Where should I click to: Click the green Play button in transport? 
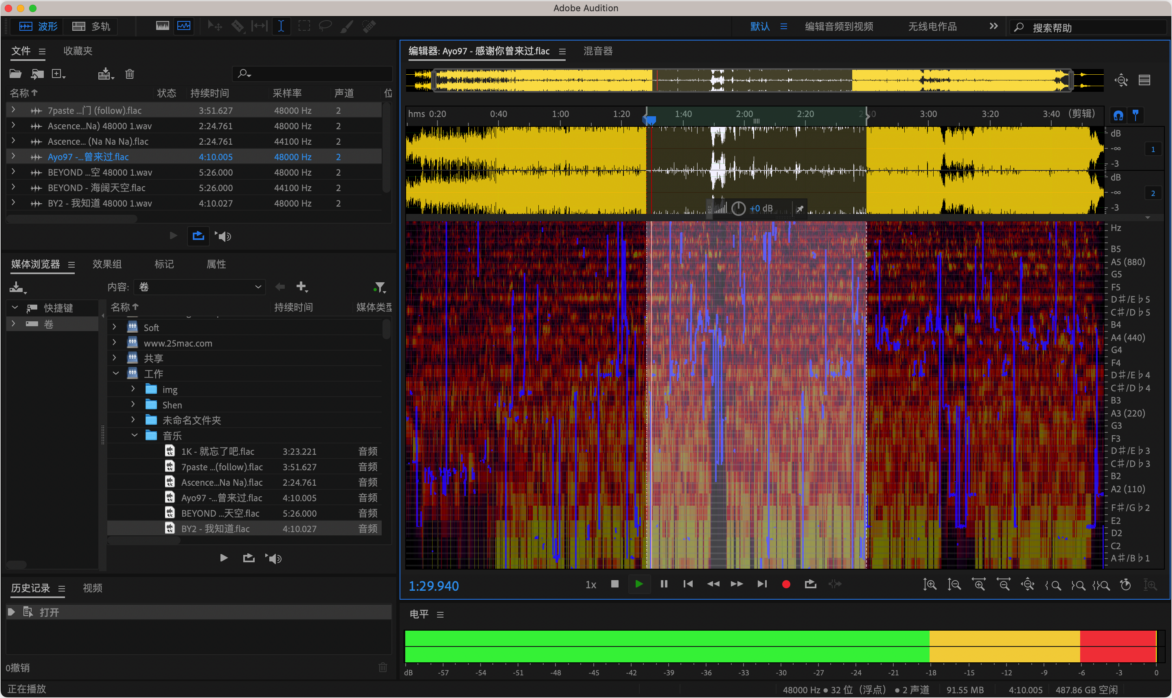coord(639,584)
